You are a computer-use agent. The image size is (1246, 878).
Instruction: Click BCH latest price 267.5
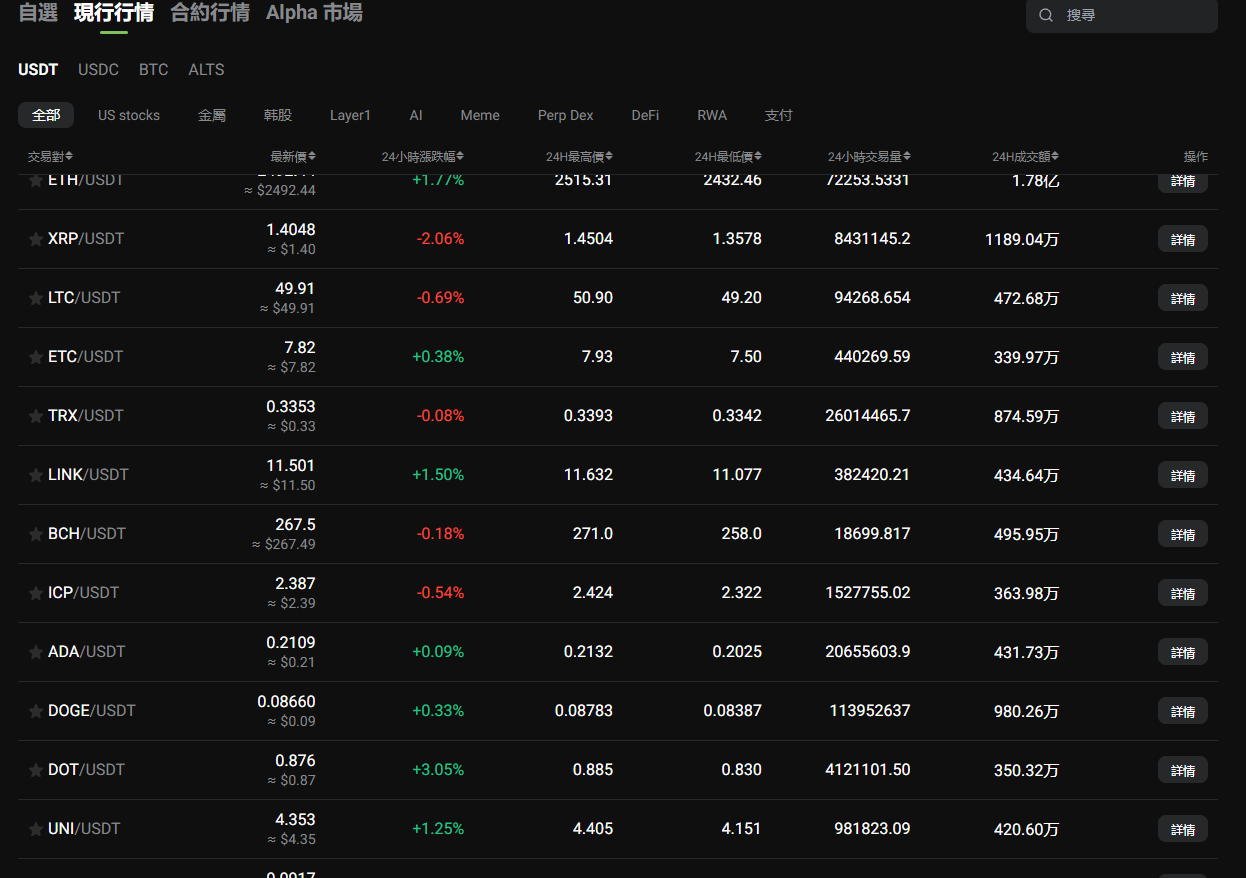pos(295,525)
